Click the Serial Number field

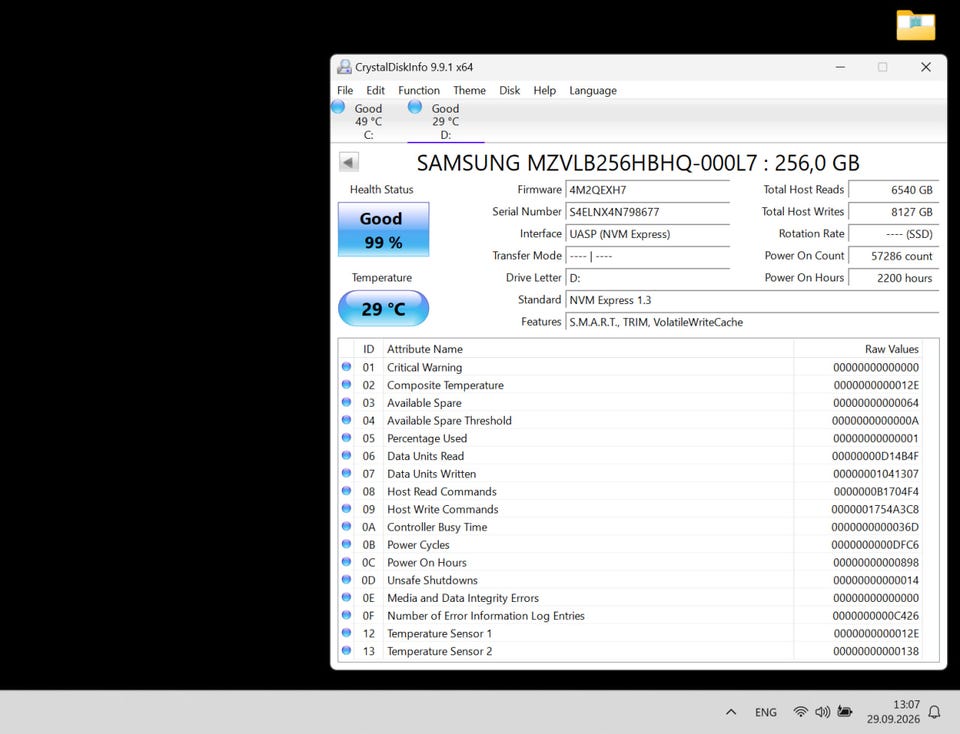pos(648,212)
